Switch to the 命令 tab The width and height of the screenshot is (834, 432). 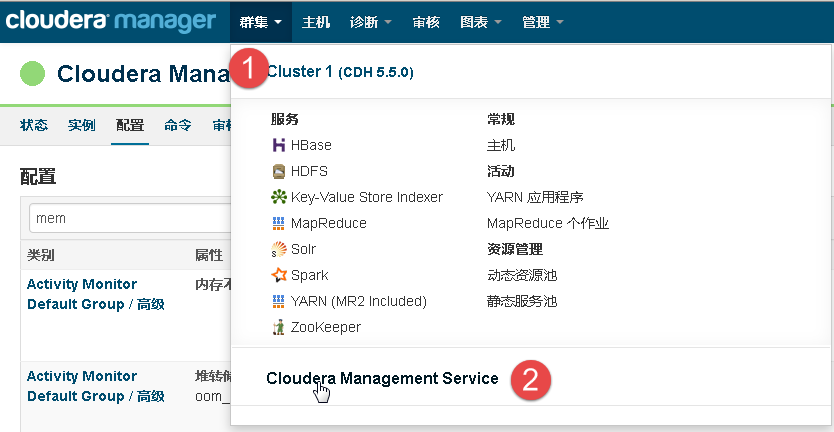[178, 126]
